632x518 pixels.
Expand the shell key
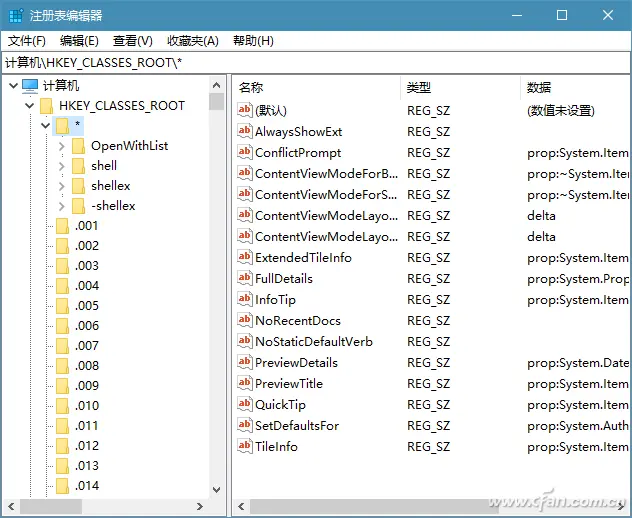[x=62, y=166]
